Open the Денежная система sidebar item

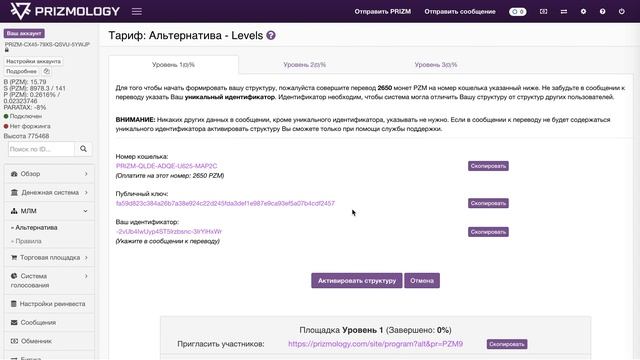click(x=49, y=192)
